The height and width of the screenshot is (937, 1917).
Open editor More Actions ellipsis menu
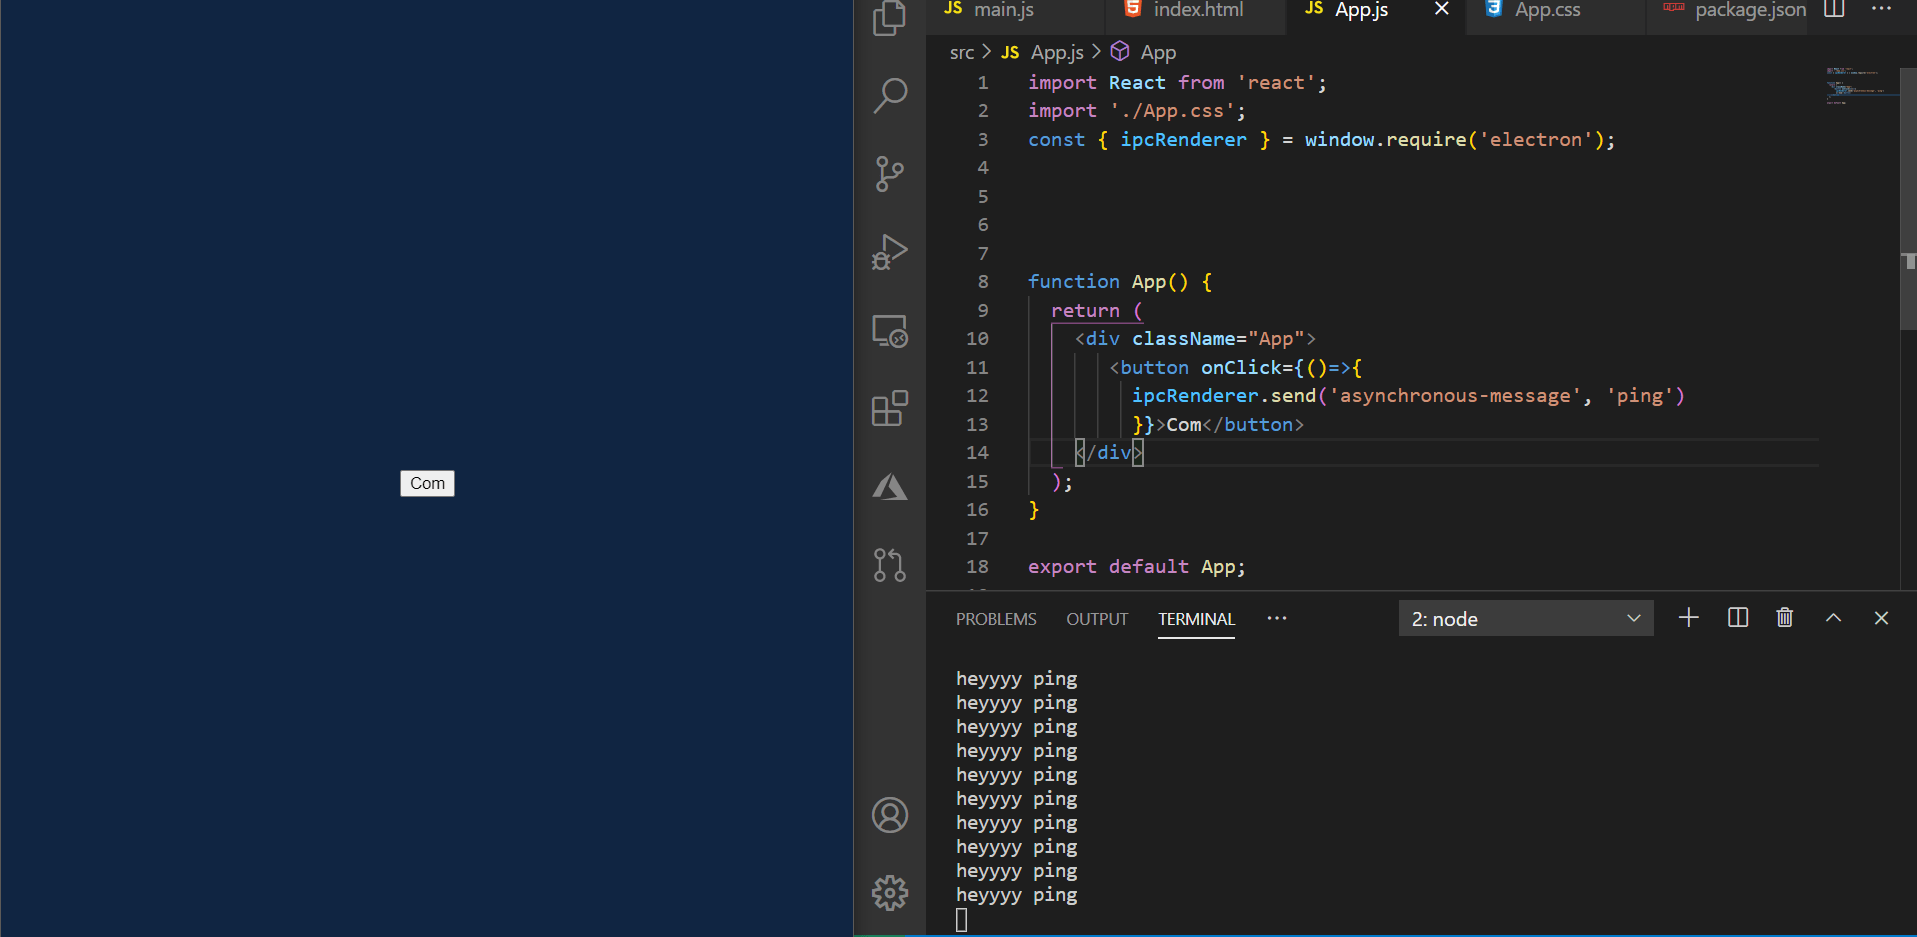tap(1881, 10)
